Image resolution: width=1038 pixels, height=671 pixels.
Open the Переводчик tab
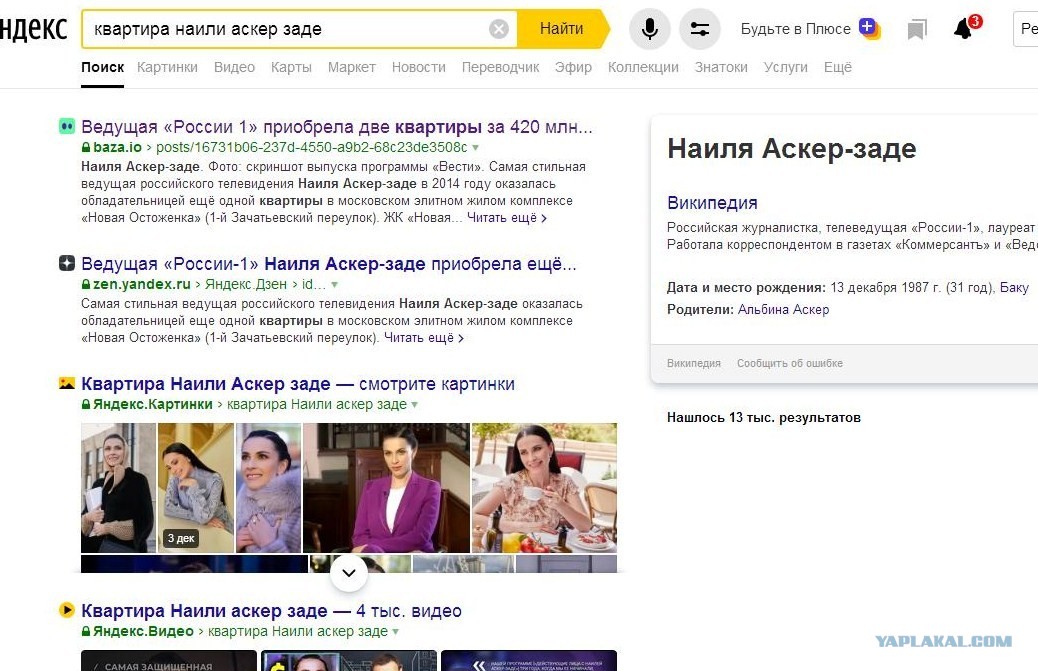pyautogui.click(x=500, y=67)
